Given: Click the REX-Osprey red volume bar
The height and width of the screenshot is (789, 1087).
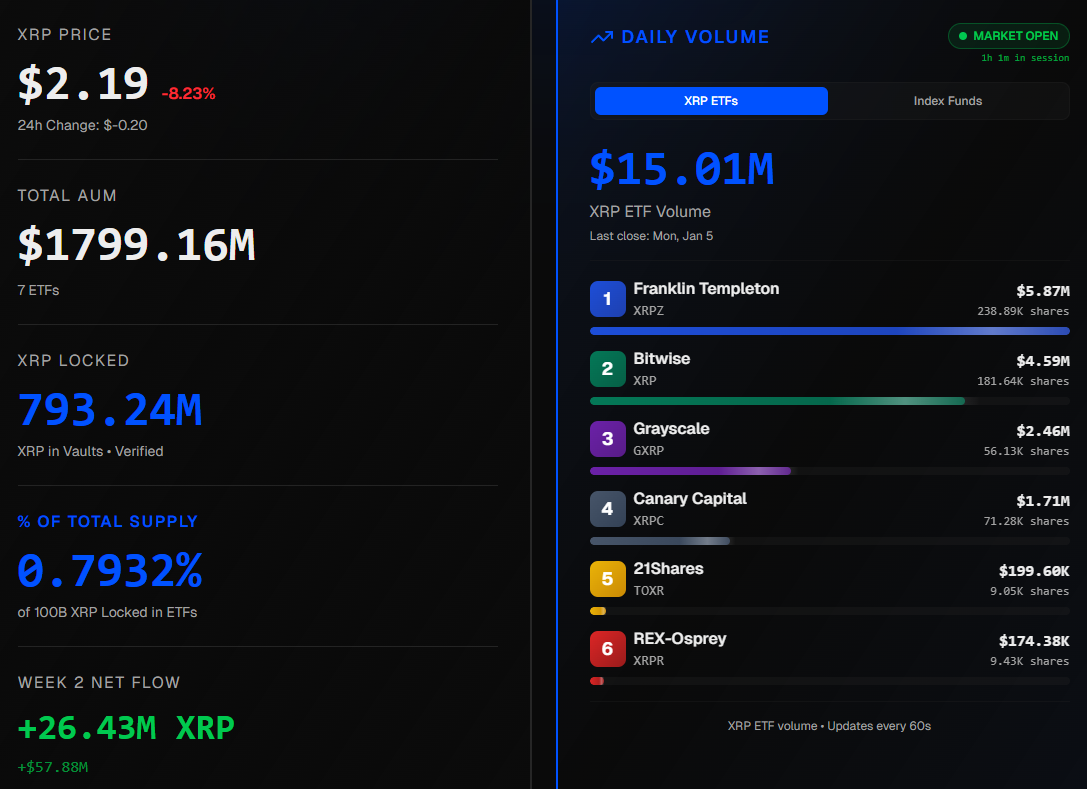Looking at the screenshot, I should [x=597, y=682].
